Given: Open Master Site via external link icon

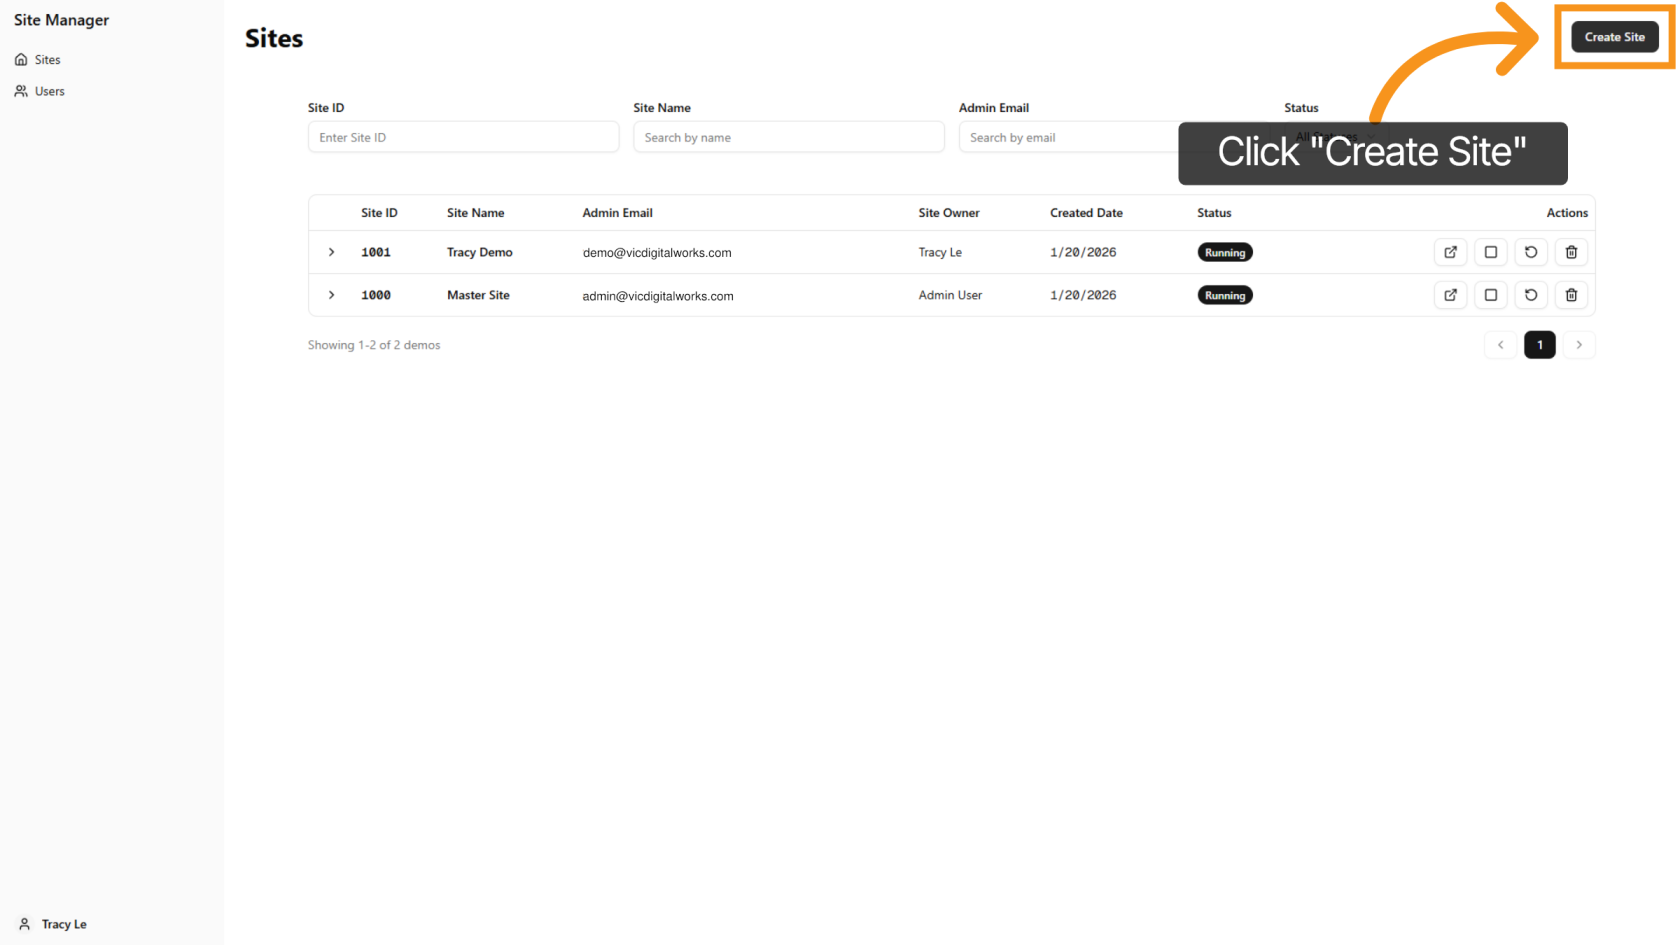Looking at the screenshot, I should point(1450,295).
